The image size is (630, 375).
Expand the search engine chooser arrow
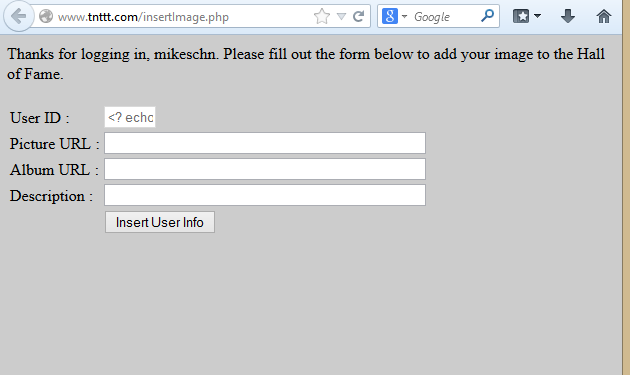404,16
